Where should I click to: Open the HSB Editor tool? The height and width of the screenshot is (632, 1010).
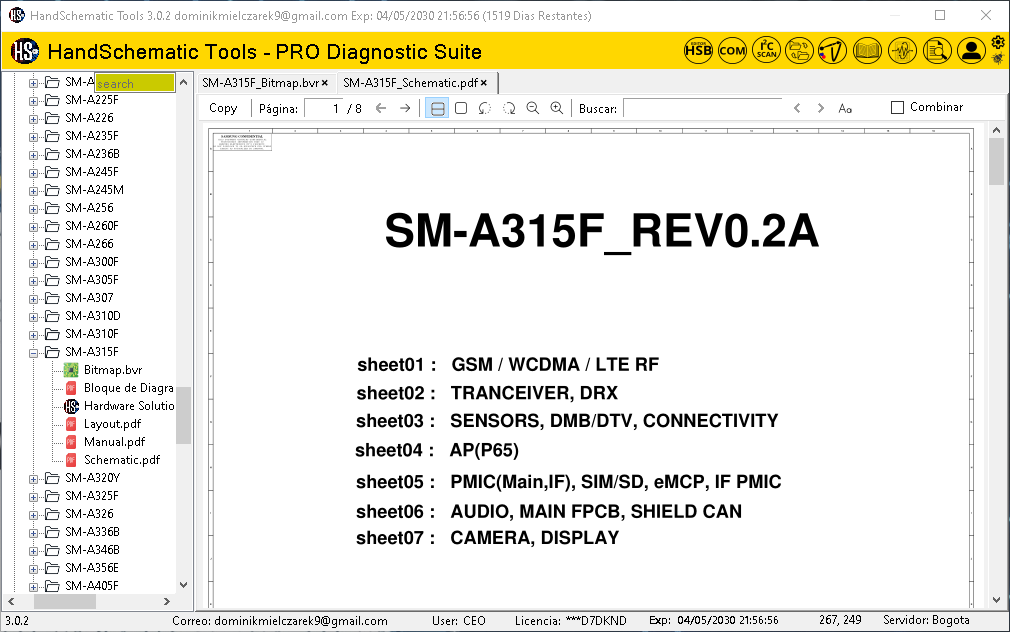(x=698, y=50)
